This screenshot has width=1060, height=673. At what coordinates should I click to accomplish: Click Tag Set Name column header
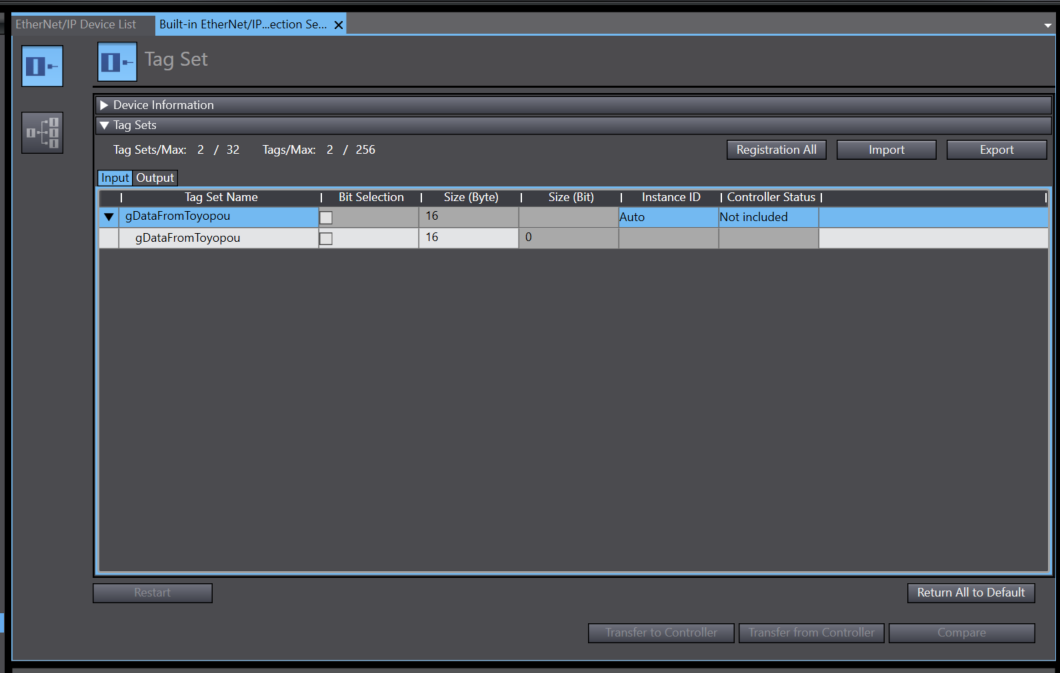tap(221, 197)
